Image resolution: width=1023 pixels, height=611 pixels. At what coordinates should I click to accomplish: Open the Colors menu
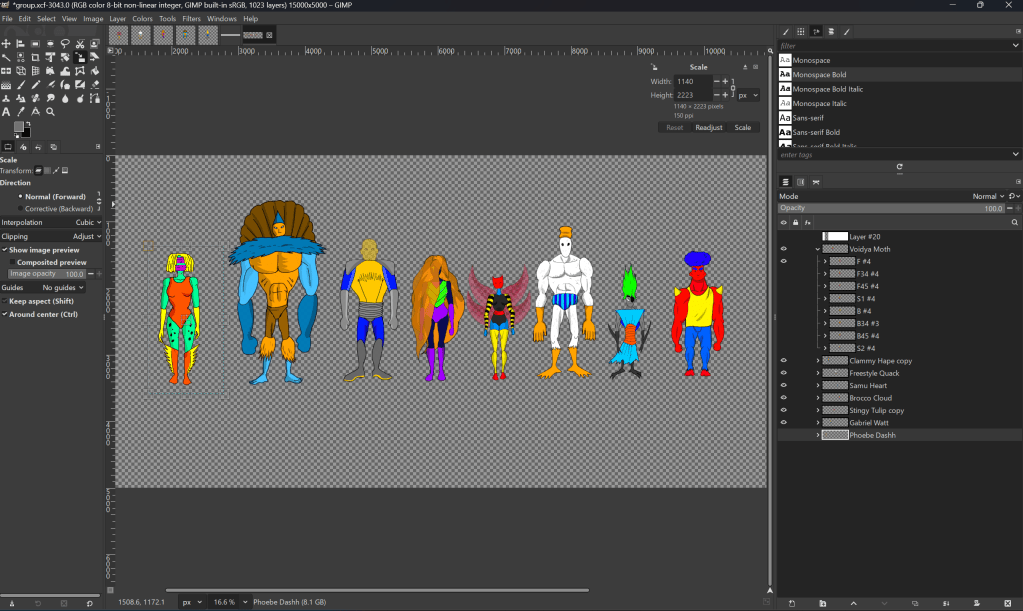143,18
